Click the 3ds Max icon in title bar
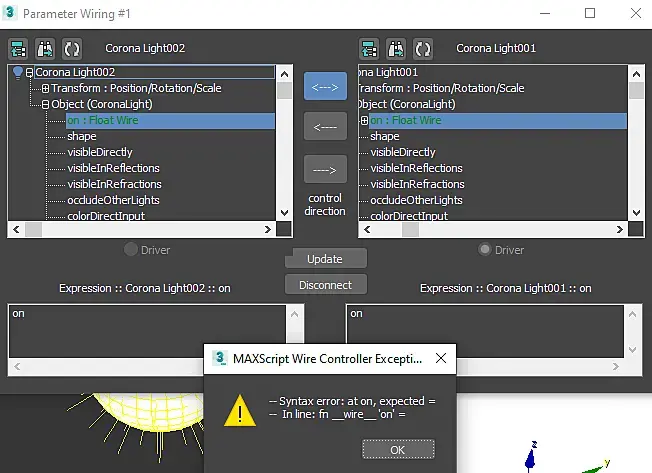Viewport: 652px width, 473px height. [x=9, y=13]
